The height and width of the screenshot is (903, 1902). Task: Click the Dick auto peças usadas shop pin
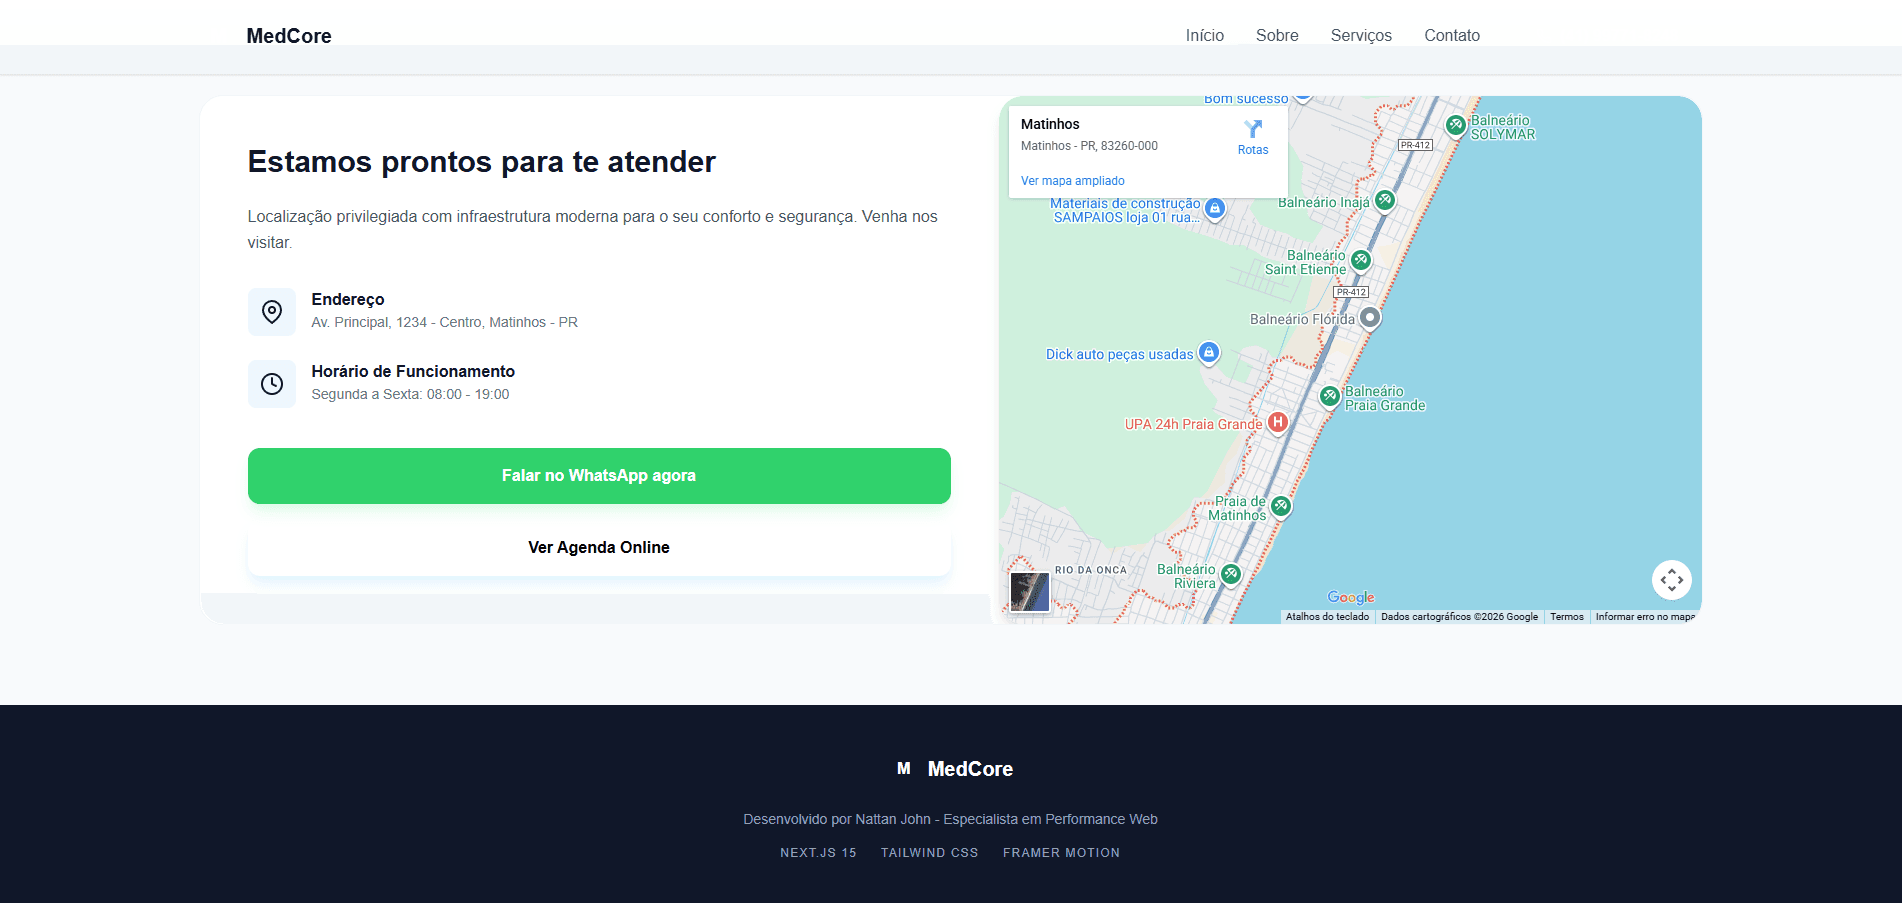click(x=1208, y=353)
